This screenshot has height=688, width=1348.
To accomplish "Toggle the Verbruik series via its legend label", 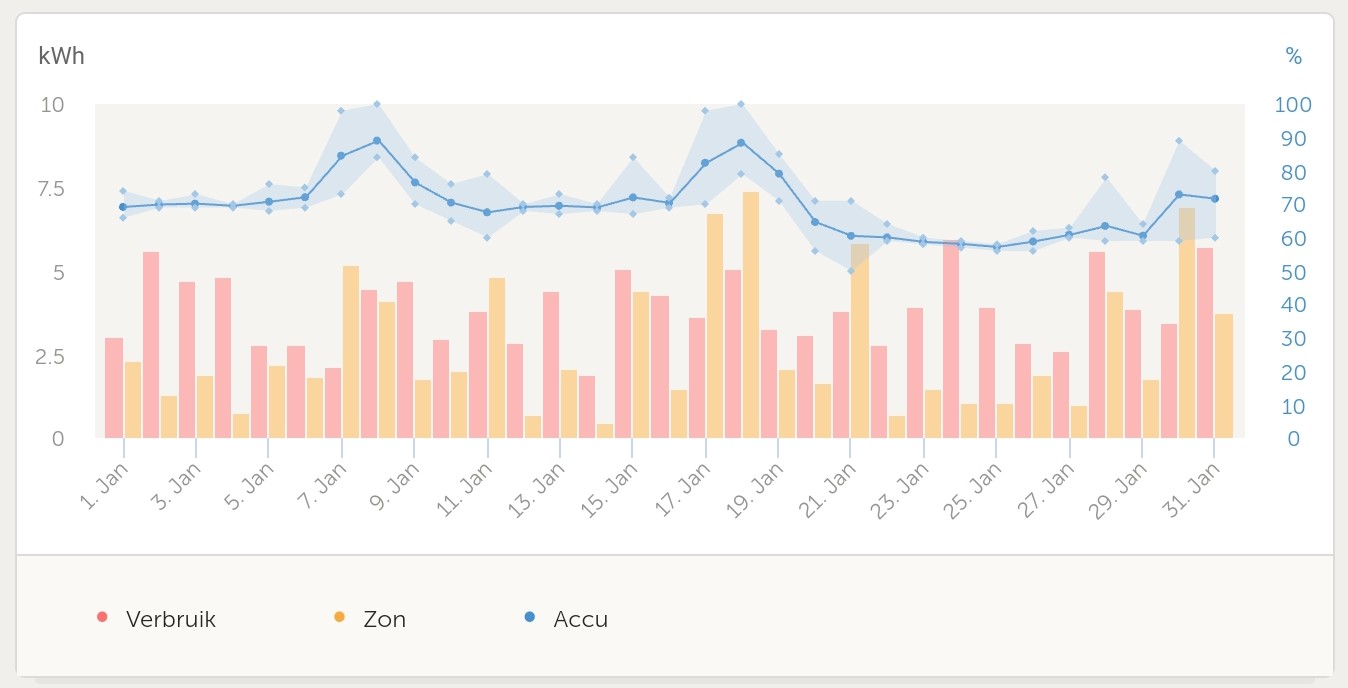I will (171, 619).
